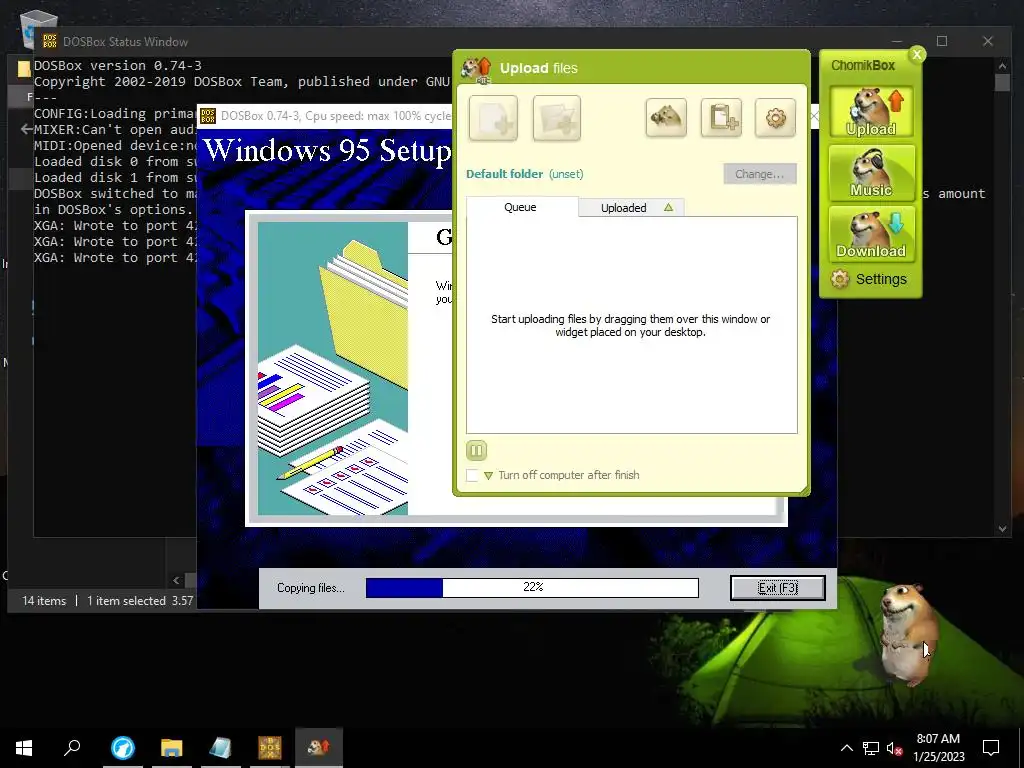The image size is (1024, 768).
Task: Open the Windows Start menu
Action: [24, 748]
